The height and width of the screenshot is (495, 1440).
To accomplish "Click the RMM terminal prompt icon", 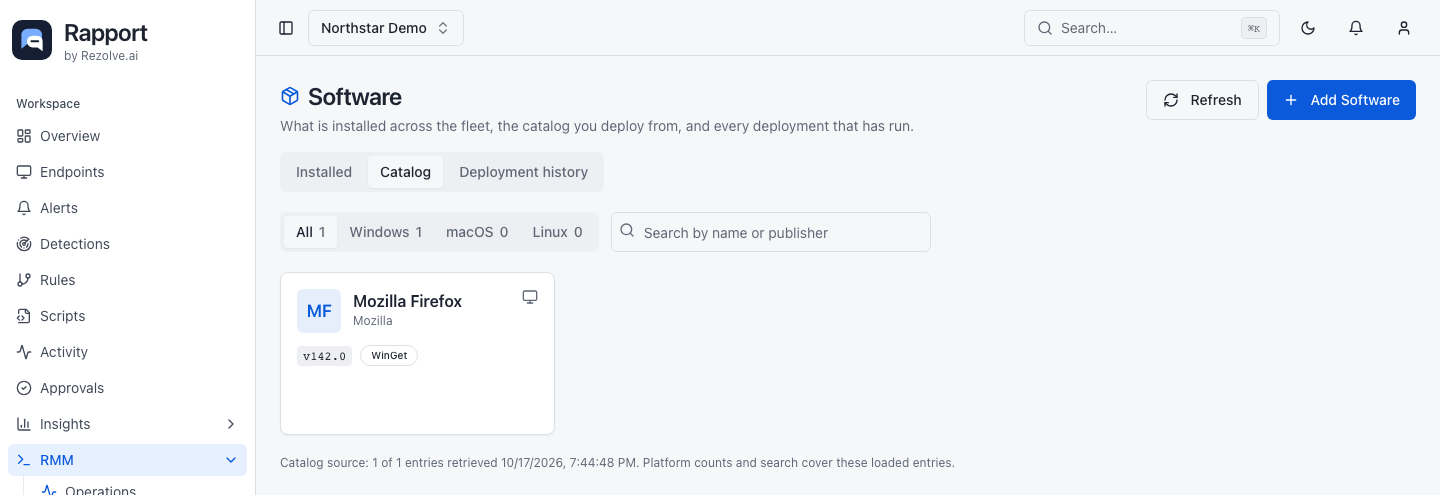I will click(24, 460).
